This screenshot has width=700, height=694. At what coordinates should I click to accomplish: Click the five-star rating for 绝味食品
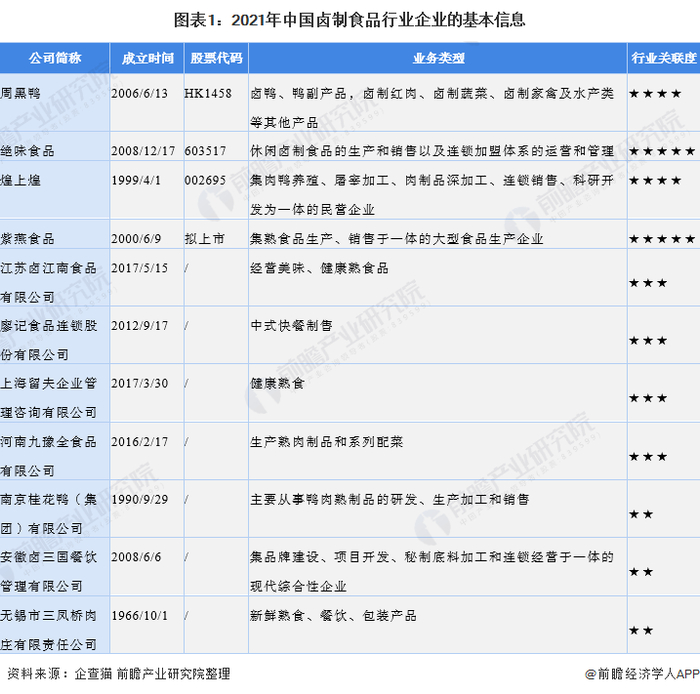(662, 151)
